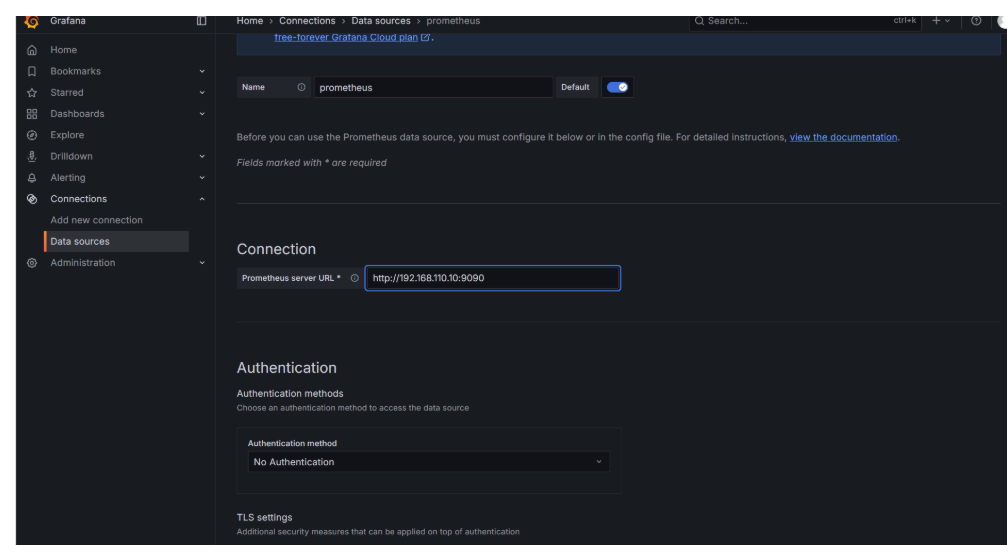Click the info icon next to Name

coord(301,87)
